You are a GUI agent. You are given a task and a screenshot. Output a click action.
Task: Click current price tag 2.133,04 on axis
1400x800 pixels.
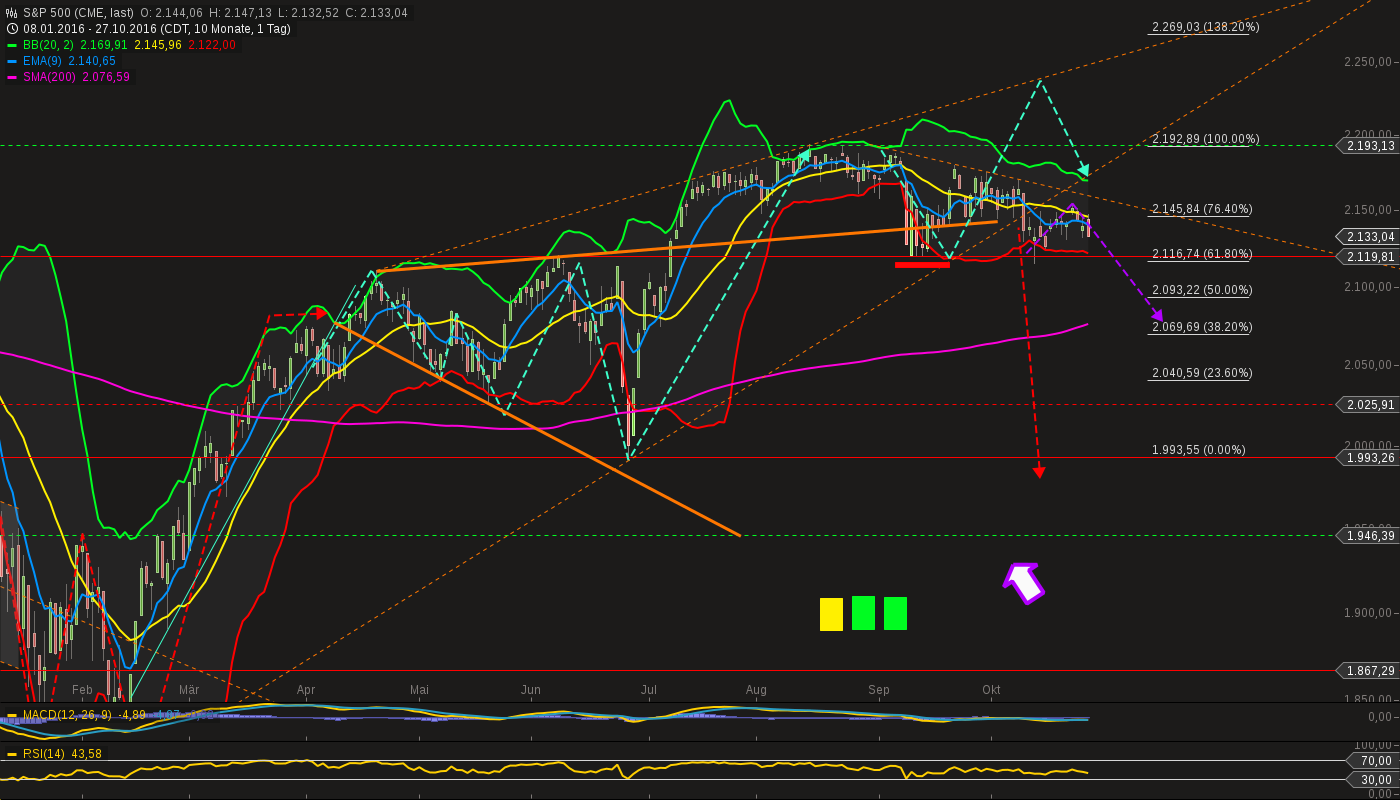1368,237
